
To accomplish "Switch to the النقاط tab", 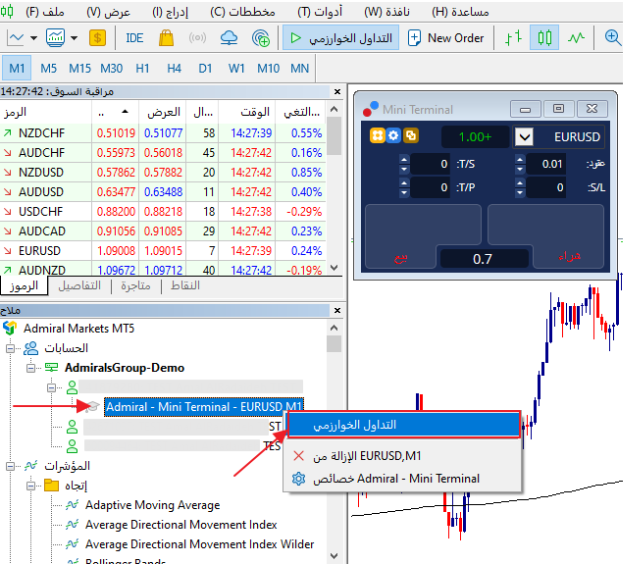I will tap(185, 286).
